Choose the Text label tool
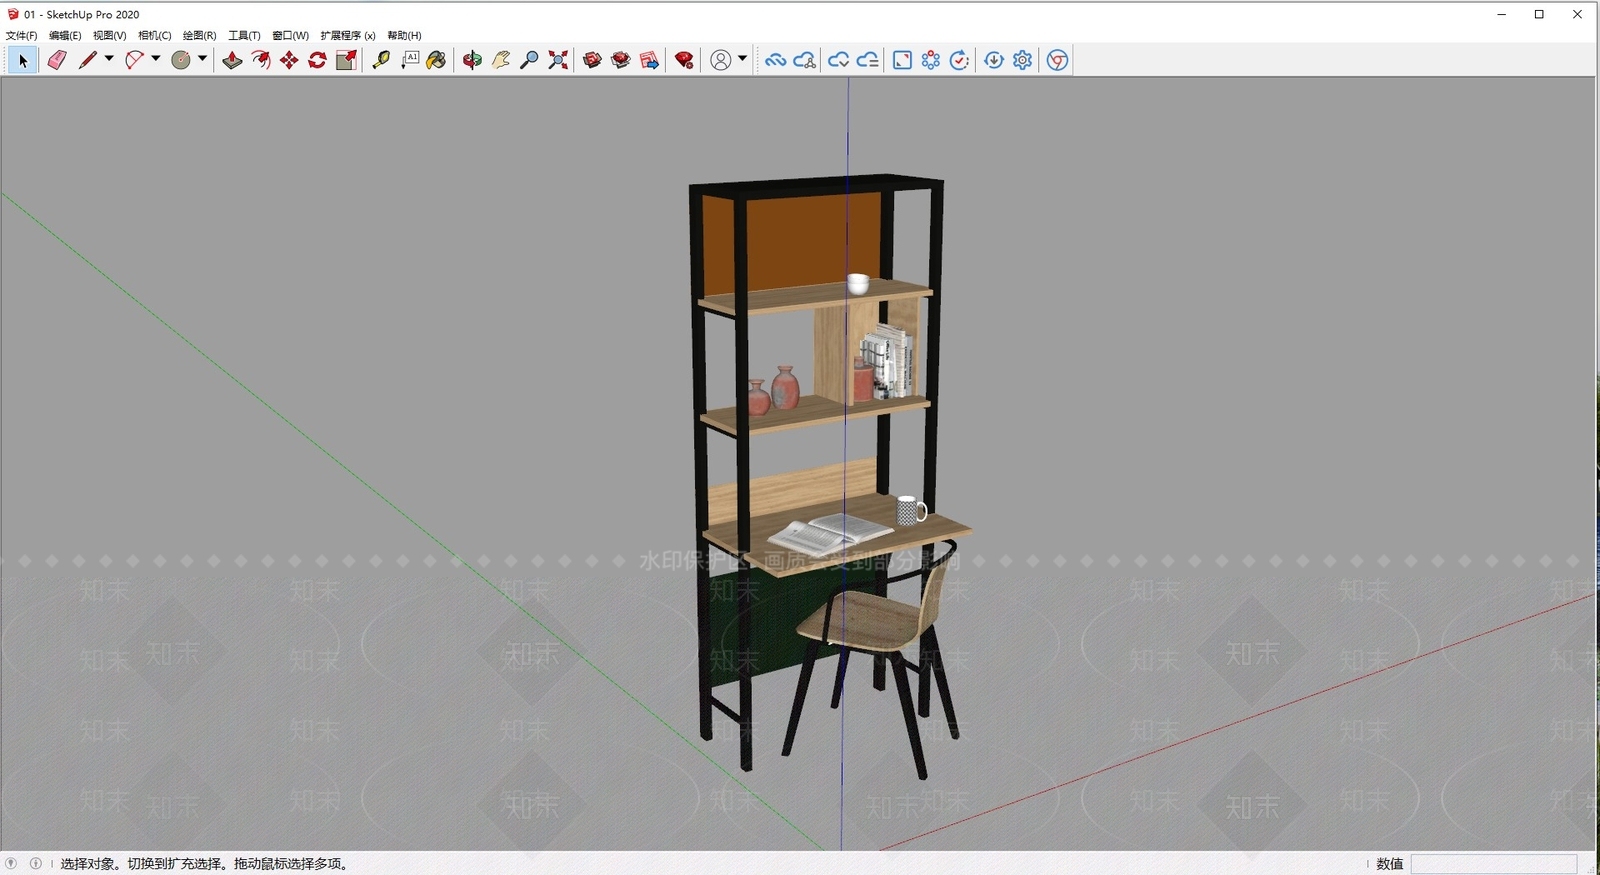 click(x=410, y=60)
